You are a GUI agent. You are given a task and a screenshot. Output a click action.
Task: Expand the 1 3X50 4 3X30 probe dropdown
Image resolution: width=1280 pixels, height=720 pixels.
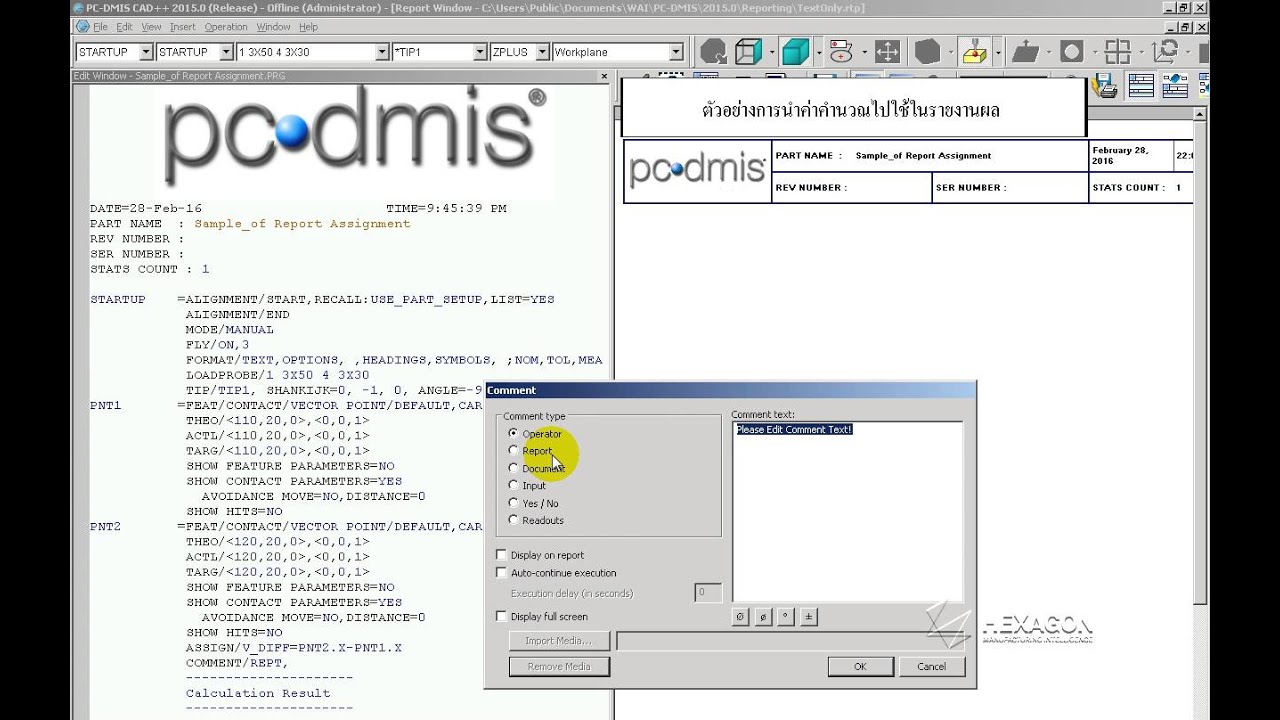pyautogui.click(x=382, y=52)
